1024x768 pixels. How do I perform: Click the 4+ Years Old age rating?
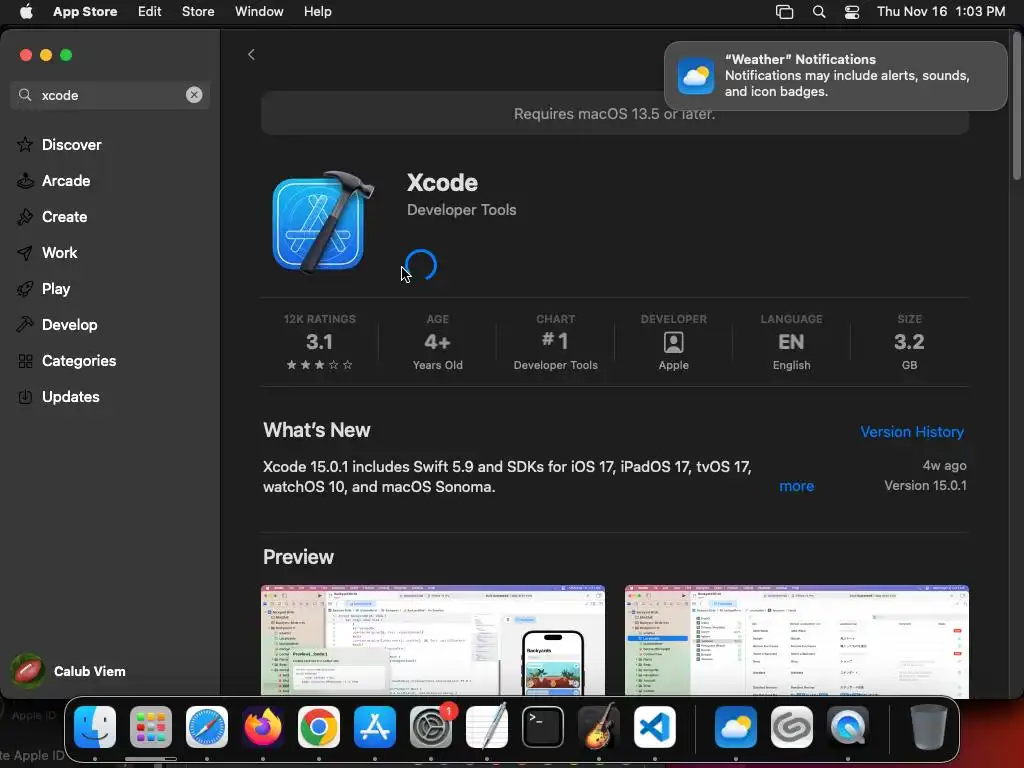[x=438, y=342]
